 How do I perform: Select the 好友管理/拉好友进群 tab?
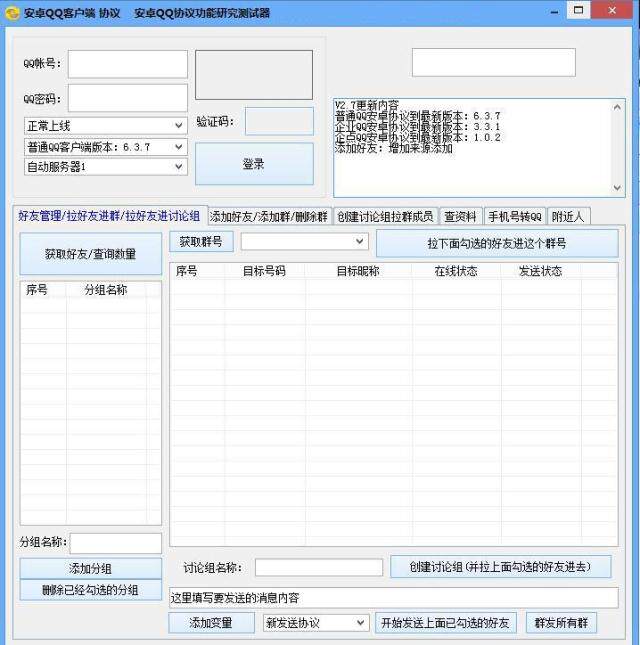coord(109,216)
